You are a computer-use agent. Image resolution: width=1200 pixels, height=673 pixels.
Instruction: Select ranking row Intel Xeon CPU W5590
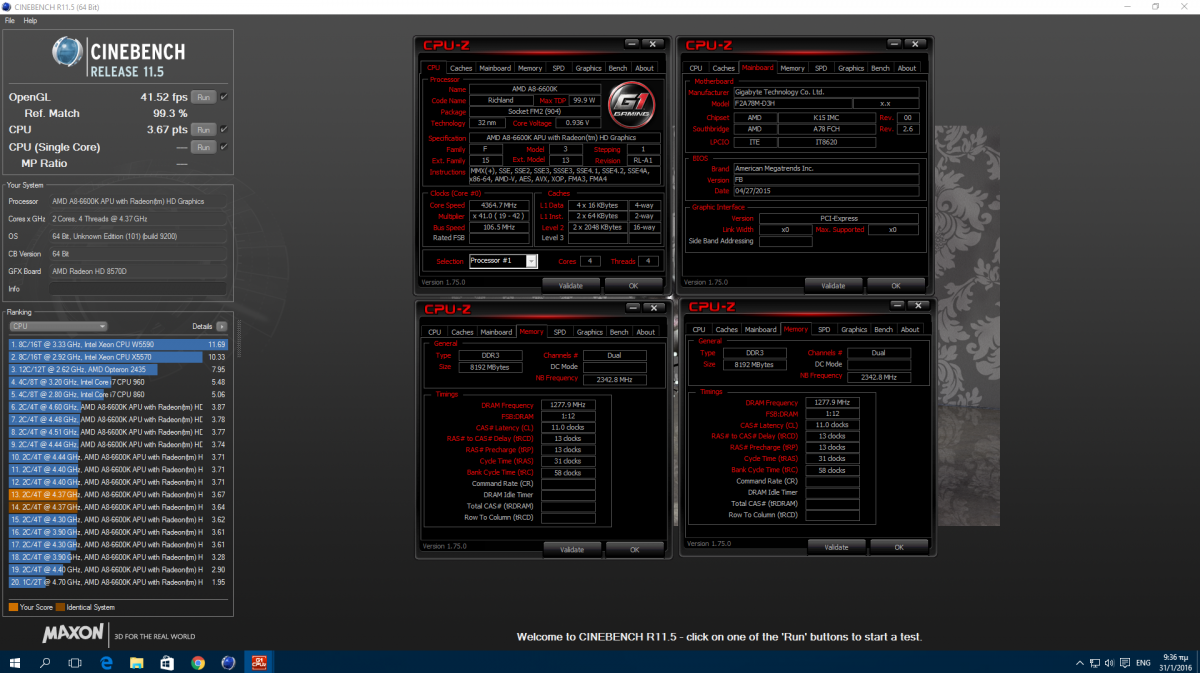(x=118, y=344)
